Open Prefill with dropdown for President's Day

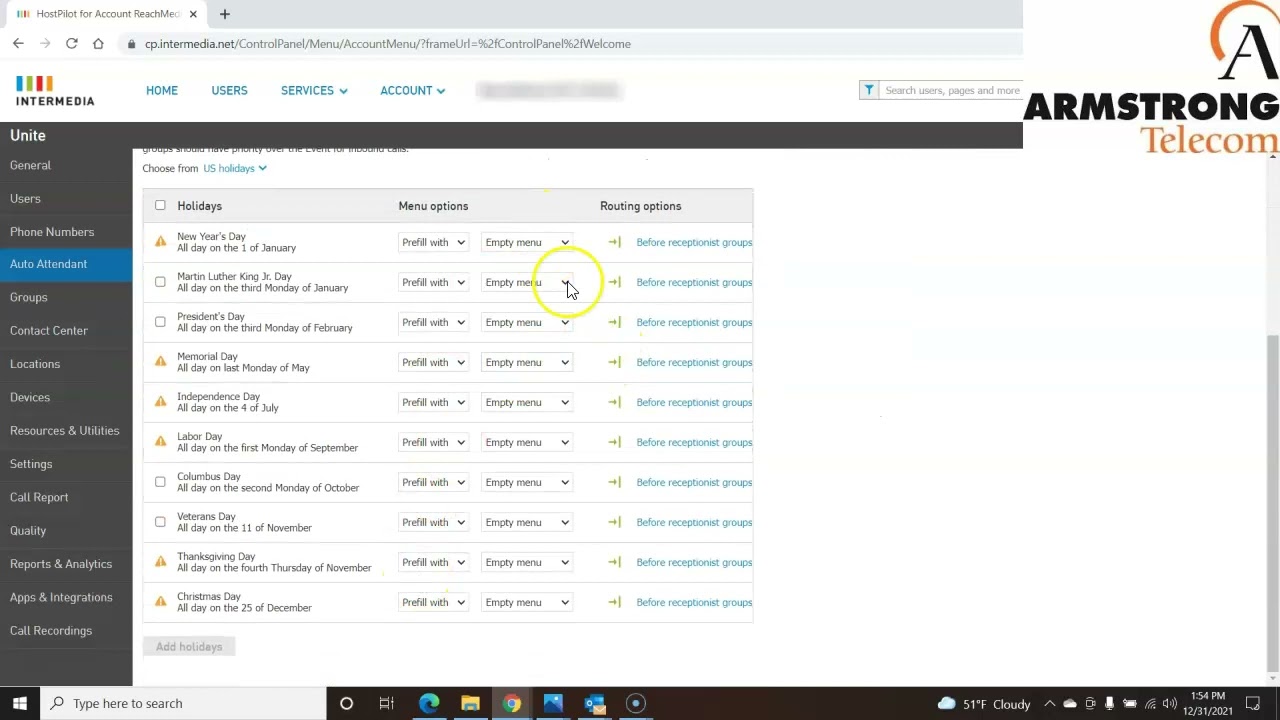(x=433, y=322)
